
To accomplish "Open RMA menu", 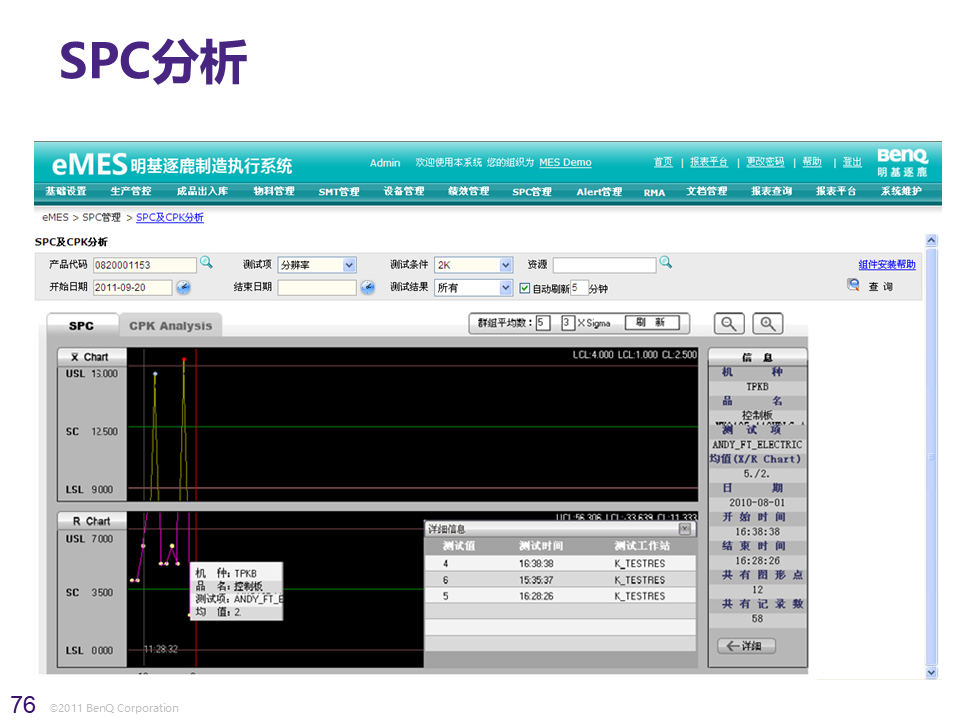I will coord(654,192).
